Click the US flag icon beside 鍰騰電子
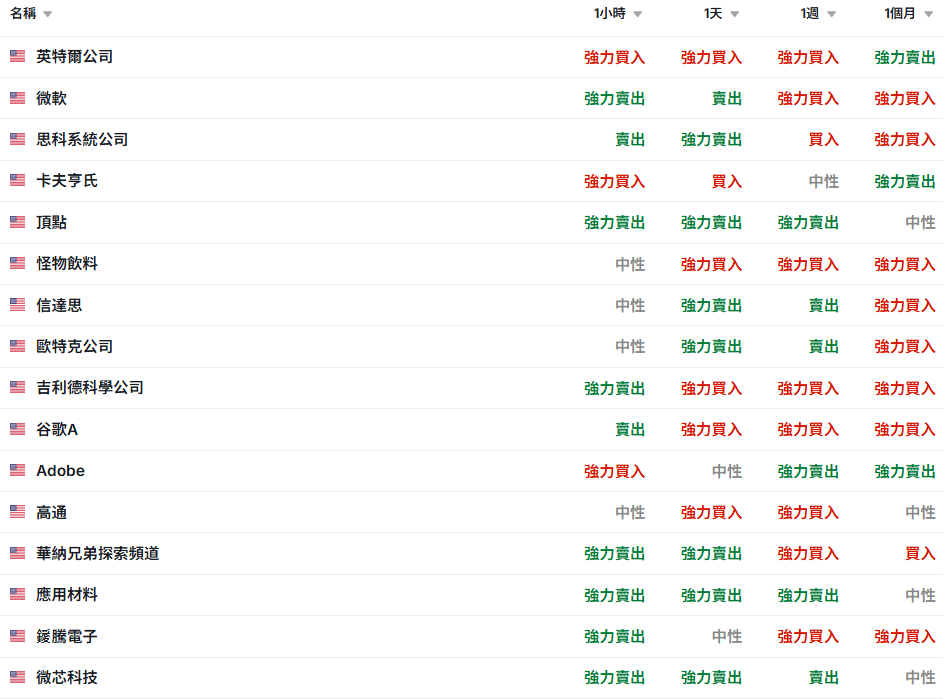947x699 pixels. [18, 636]
